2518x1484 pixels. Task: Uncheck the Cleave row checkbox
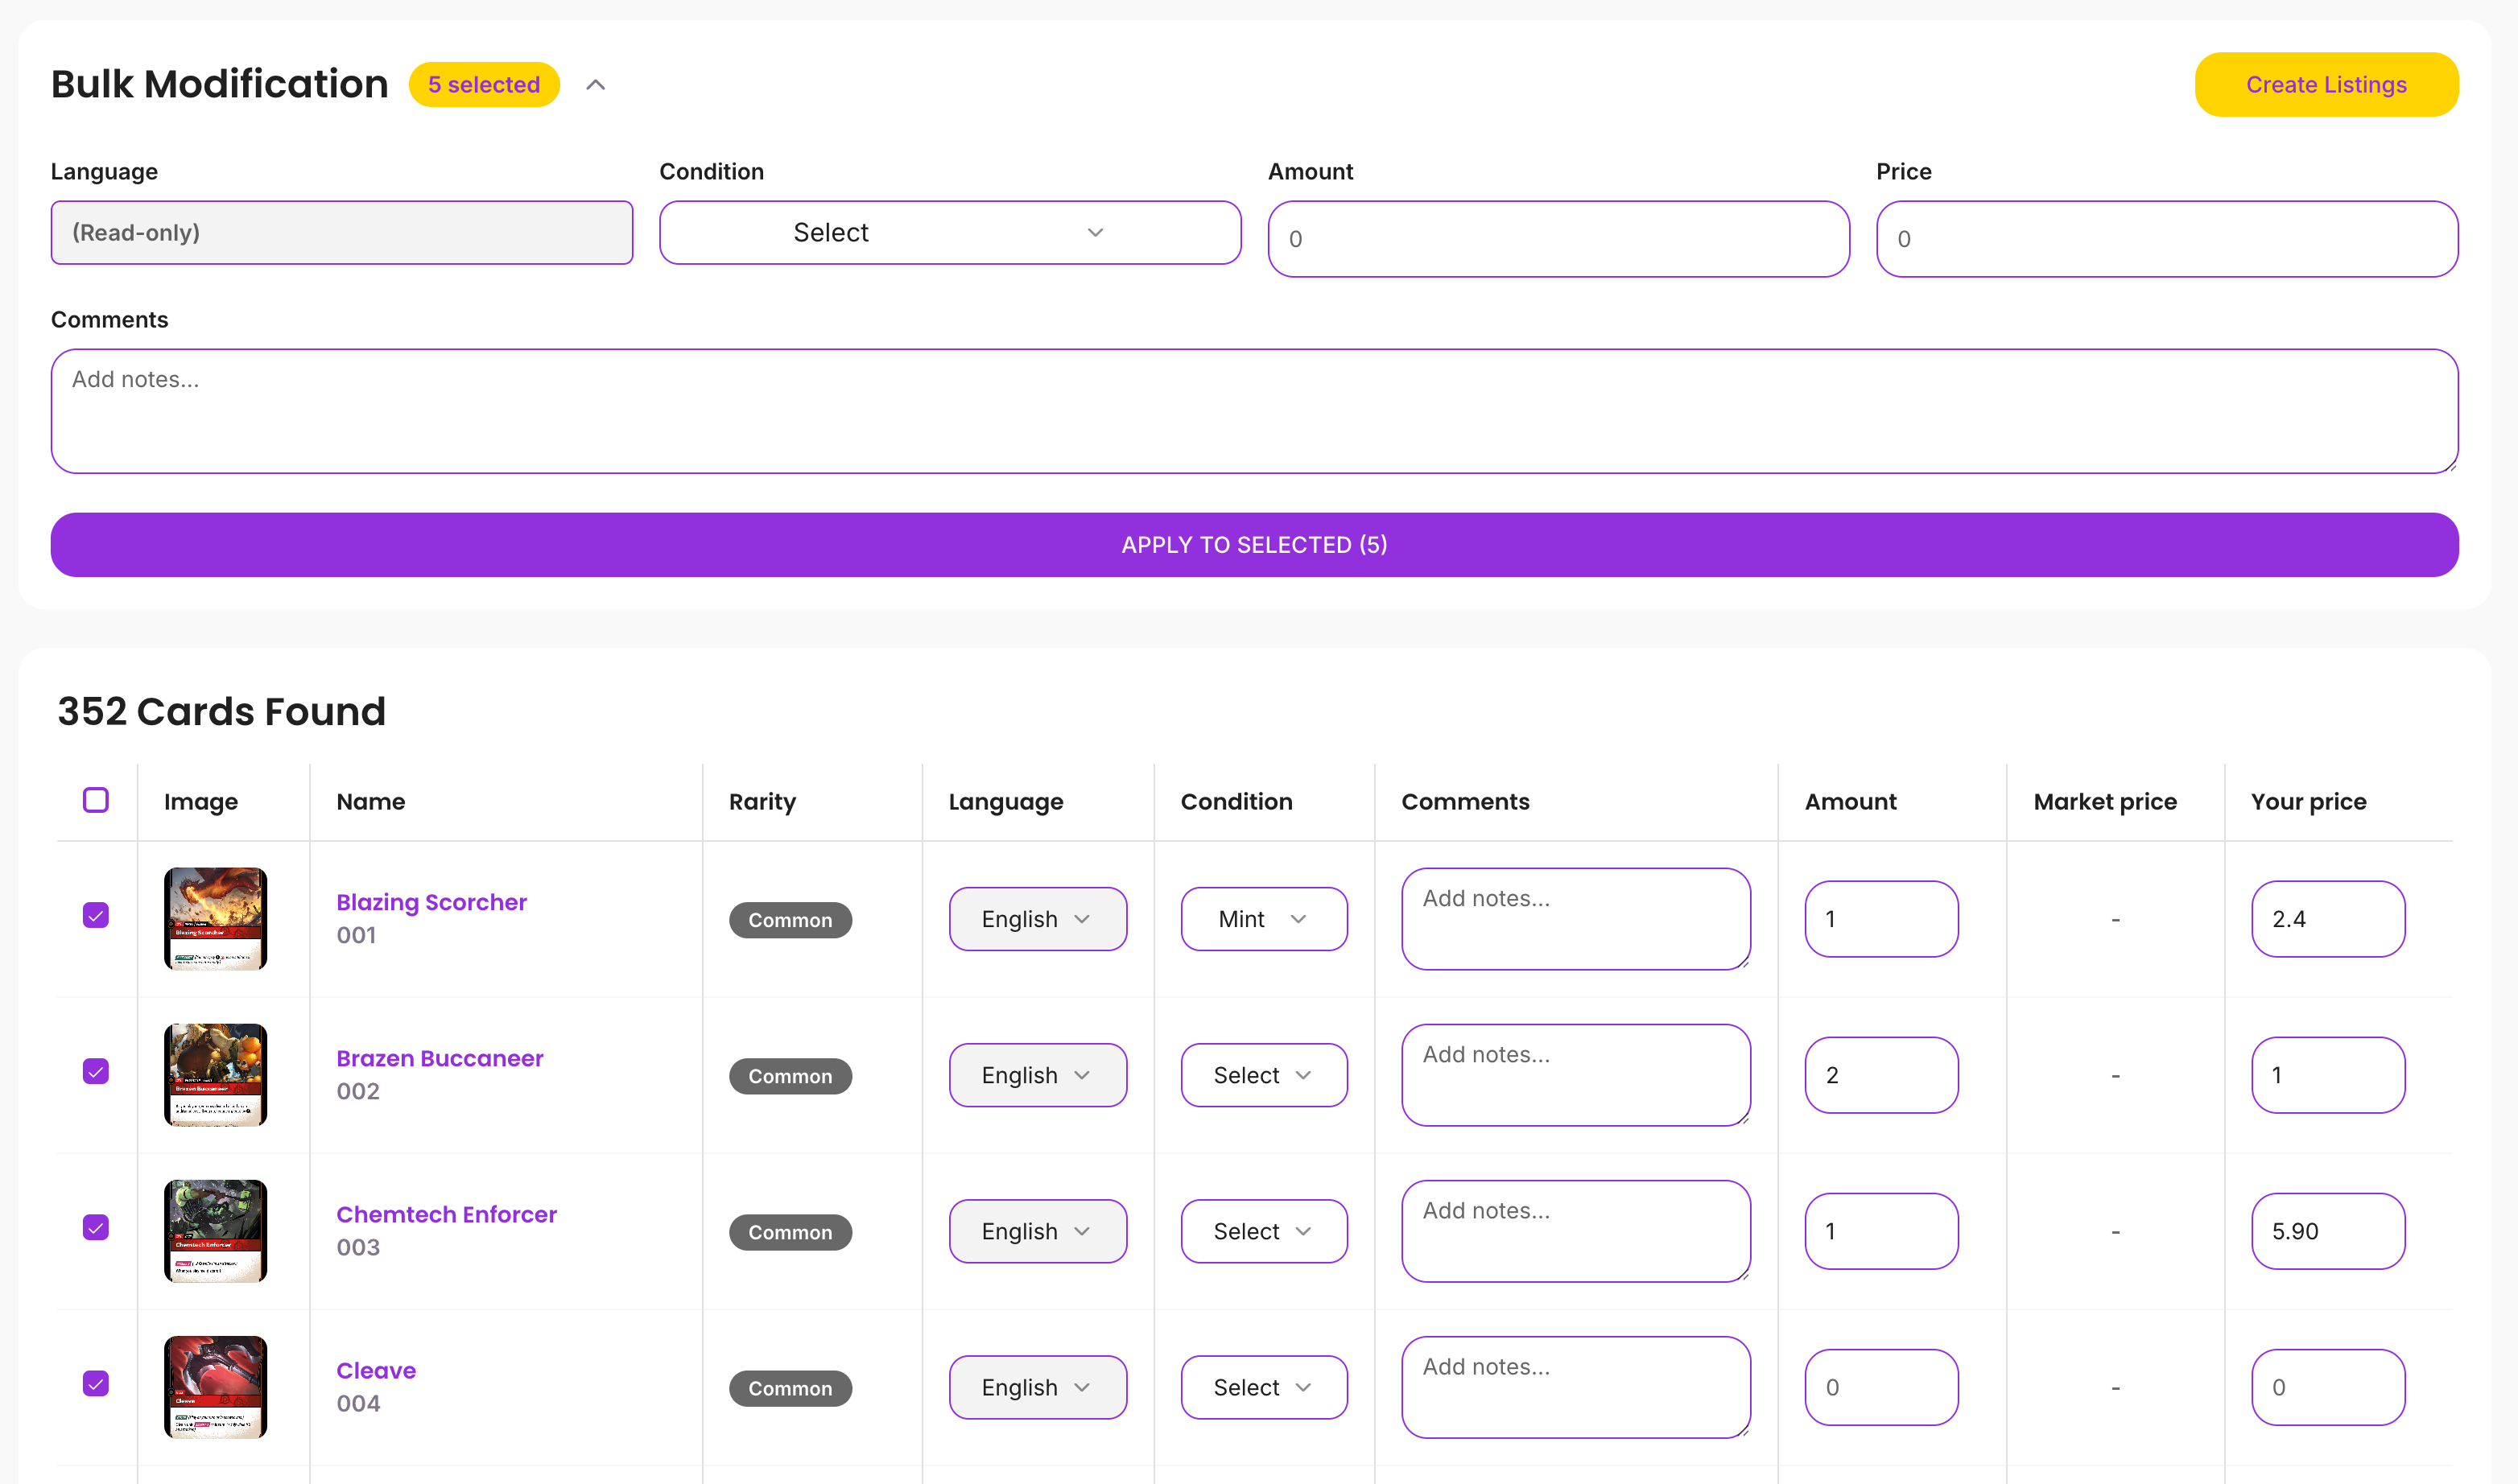tap(96, 1383)
